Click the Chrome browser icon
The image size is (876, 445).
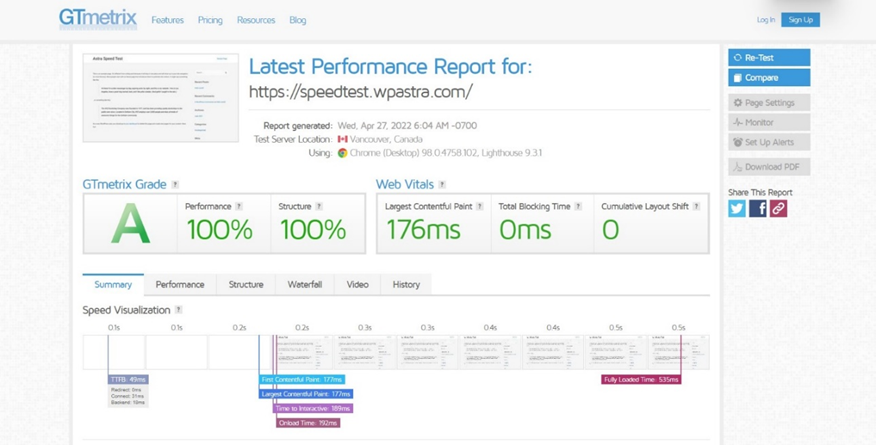click(342, 152)
